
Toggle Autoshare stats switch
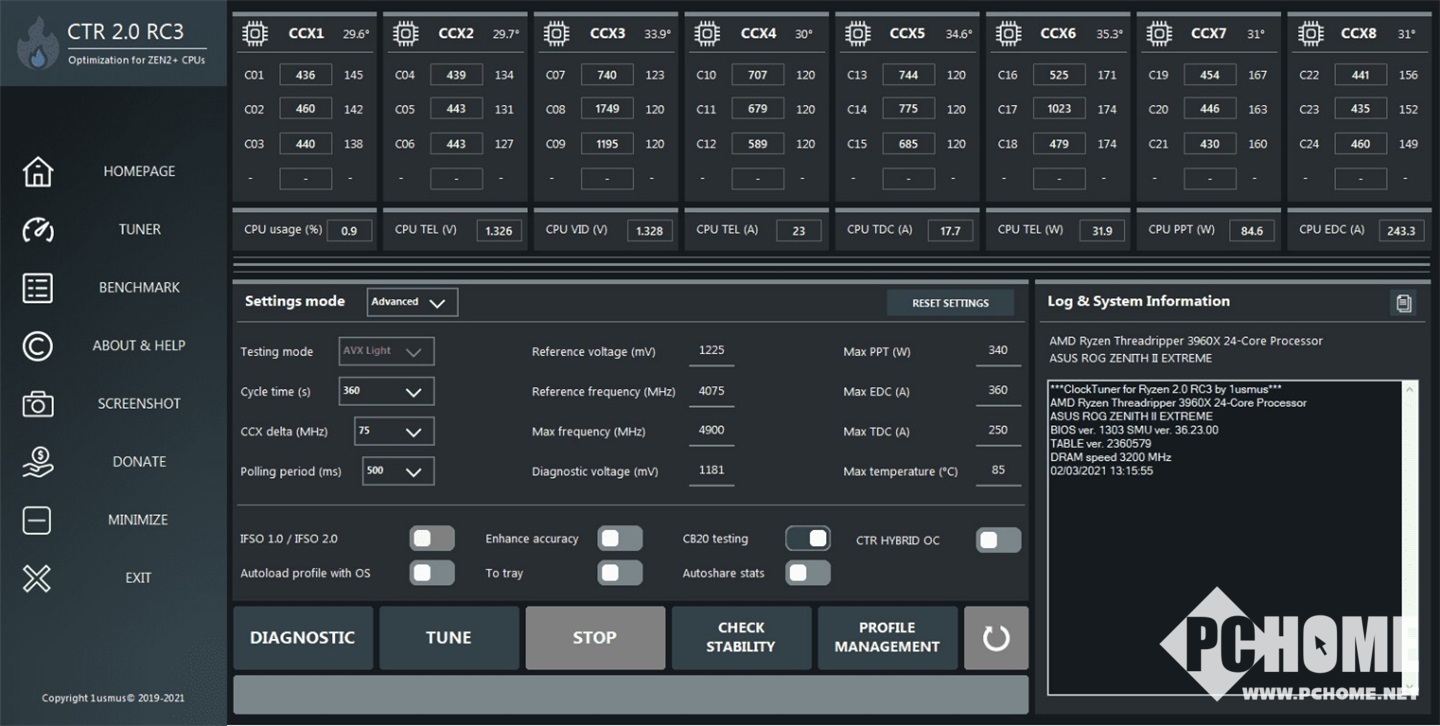[x=808, y=573]
